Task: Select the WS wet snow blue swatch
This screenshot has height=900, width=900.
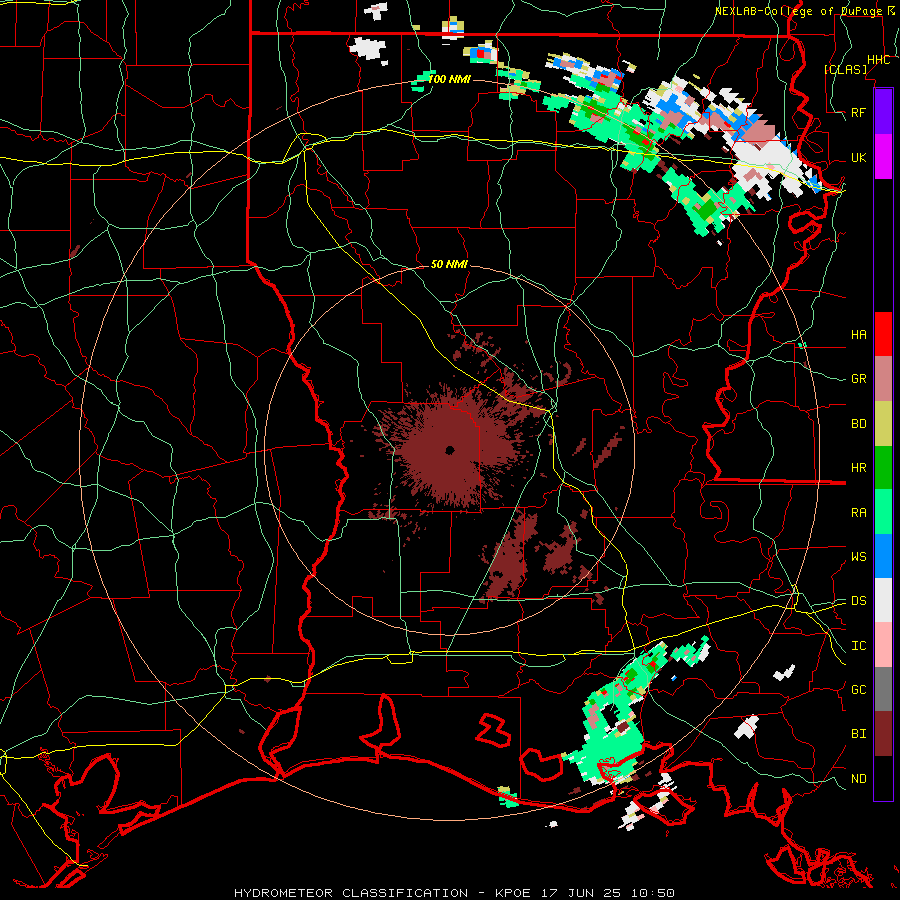Action: coord(883,556)
